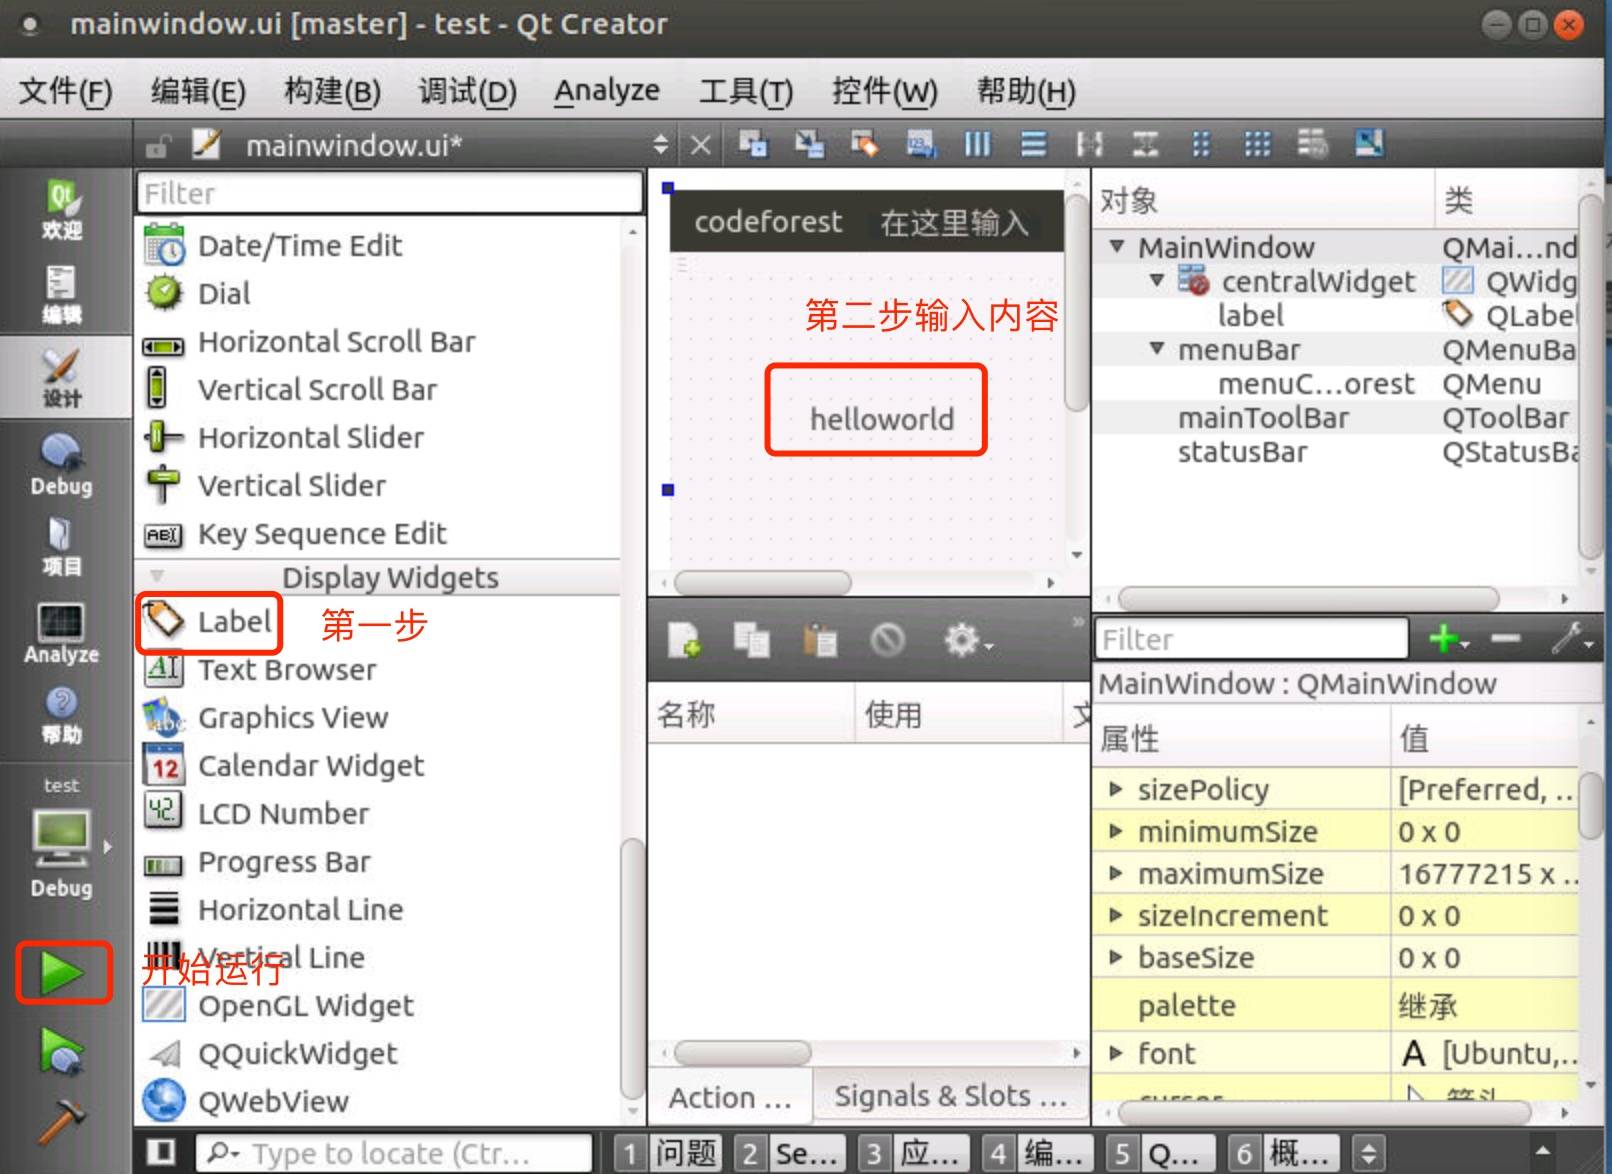The image size is (1612, 1174).
Task: Start debugging with the run-debug icon
Action: pos(62,1051)
